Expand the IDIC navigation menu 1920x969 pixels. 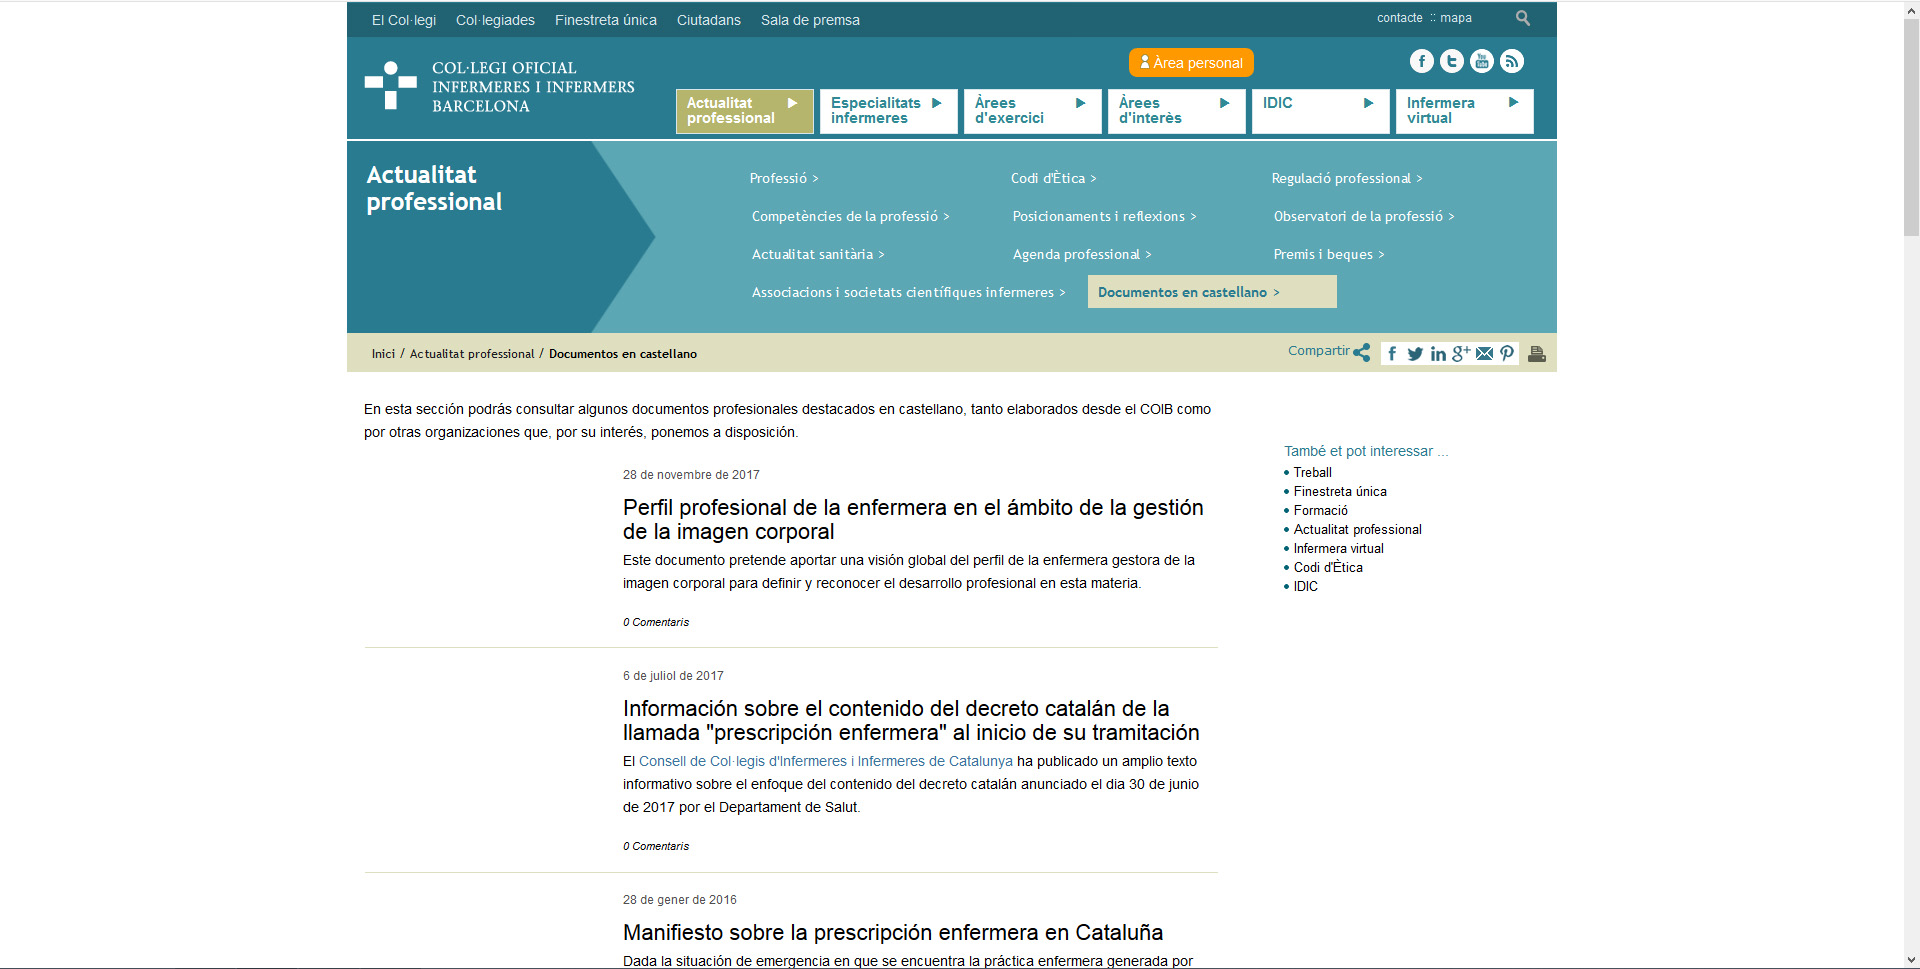1319,111
